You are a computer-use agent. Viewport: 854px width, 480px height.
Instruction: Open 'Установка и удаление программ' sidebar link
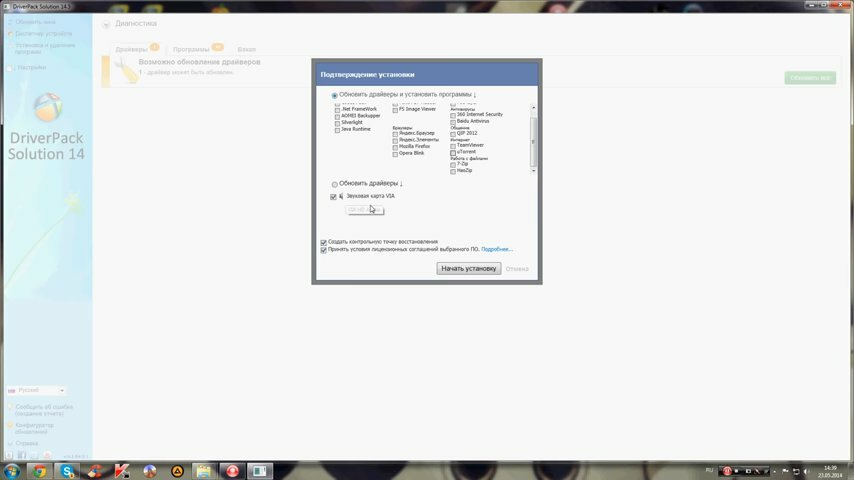pyautogui.click(x=45, y=48)
